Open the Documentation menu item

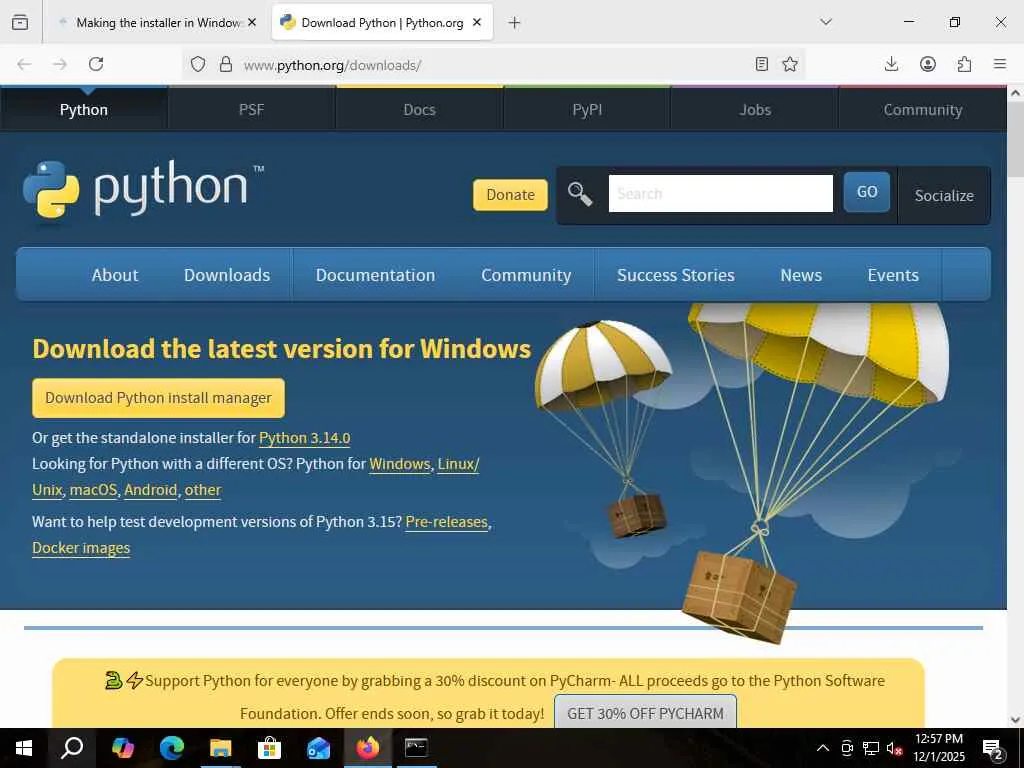coord(375,275)
